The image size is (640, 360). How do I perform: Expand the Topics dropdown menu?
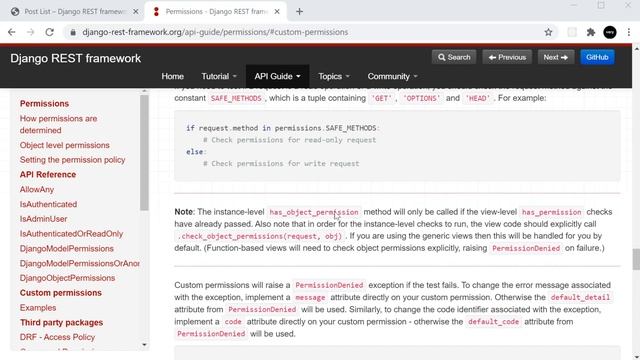(x=333, y=76)
